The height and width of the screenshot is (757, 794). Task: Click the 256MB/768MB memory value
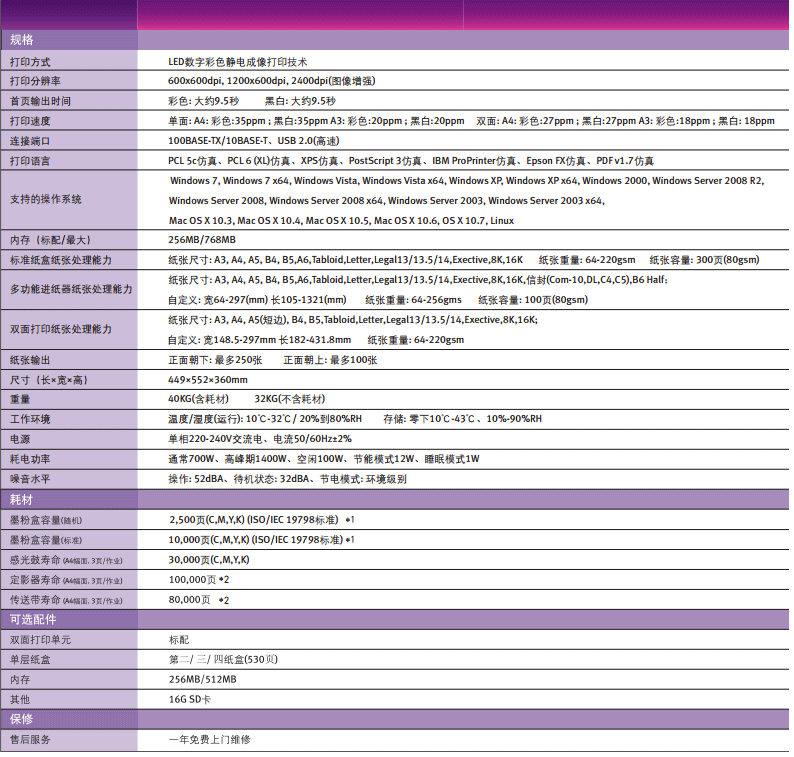(x=202, y=240)
